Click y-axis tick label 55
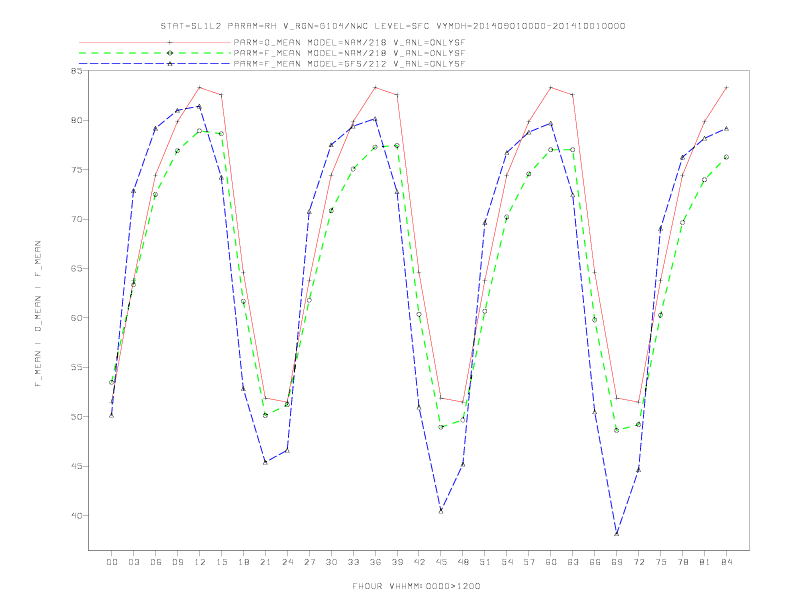This screenshot has width=792, height=612. 76,367
